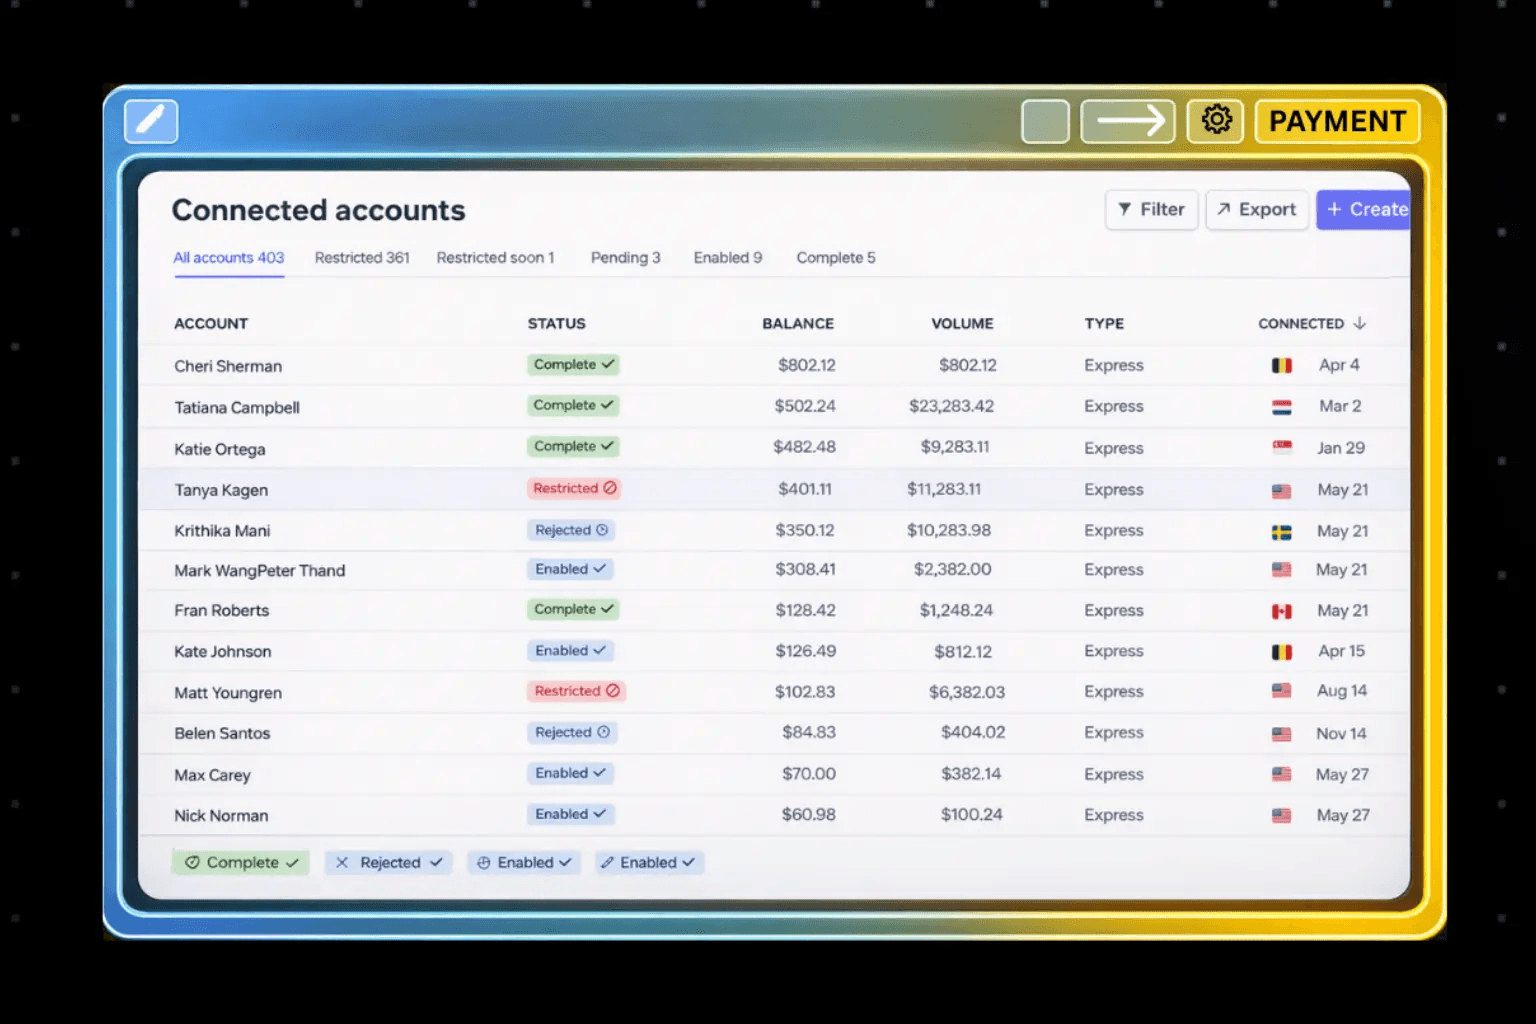Toggle the globe Enabled filter chip

pyautogui.click(x=524, y=862)
